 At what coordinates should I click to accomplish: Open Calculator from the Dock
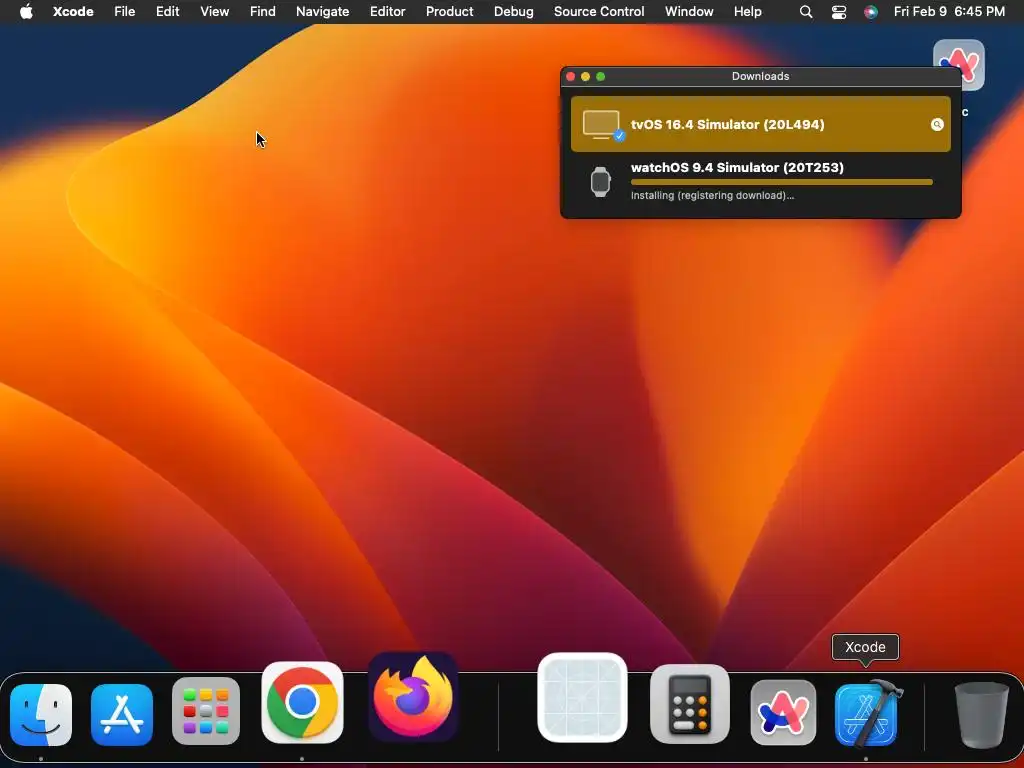coord(690,705)
